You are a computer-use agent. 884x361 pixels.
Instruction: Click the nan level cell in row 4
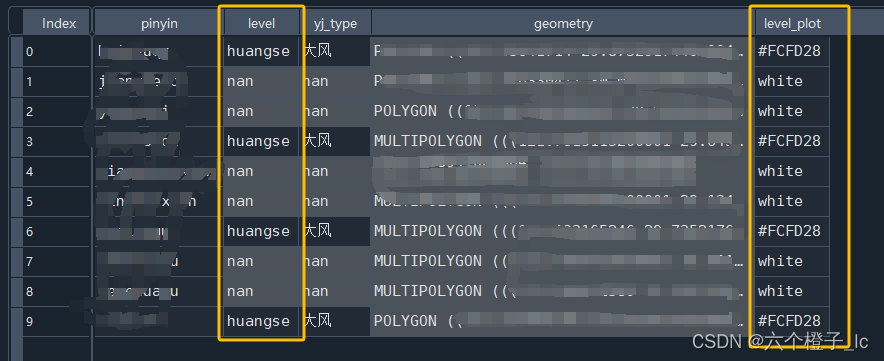click(261, 171)
